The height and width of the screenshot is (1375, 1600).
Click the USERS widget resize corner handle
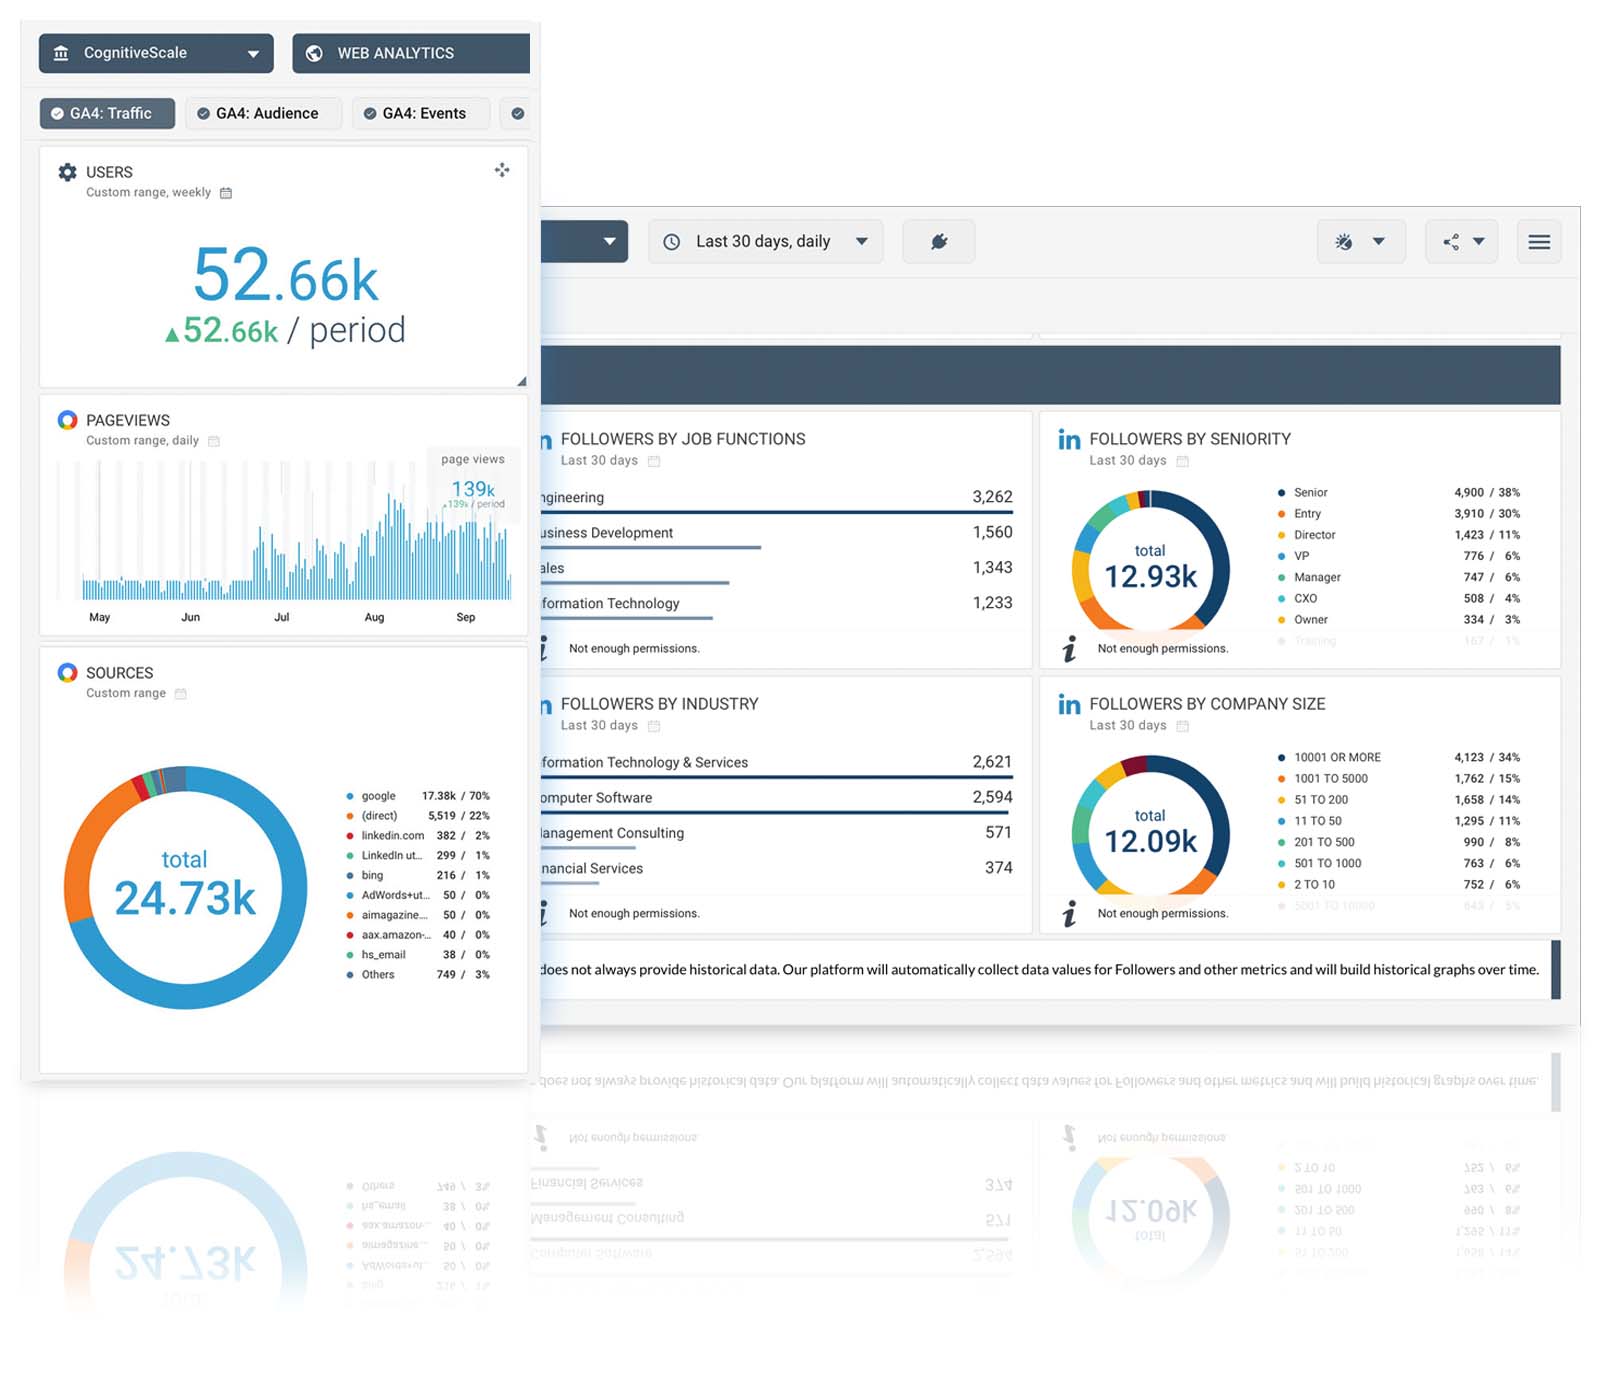[x=521, y=381]
